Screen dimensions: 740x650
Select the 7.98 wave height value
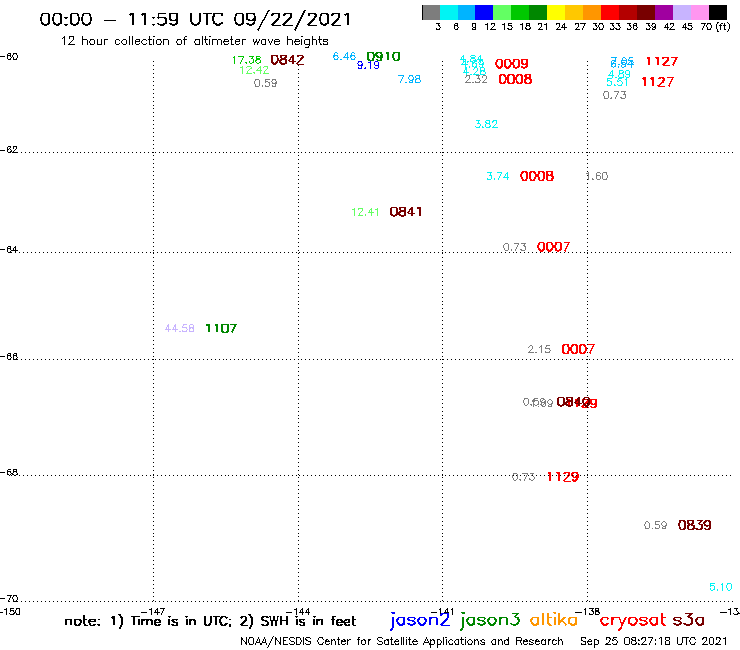tap(409, 79)
